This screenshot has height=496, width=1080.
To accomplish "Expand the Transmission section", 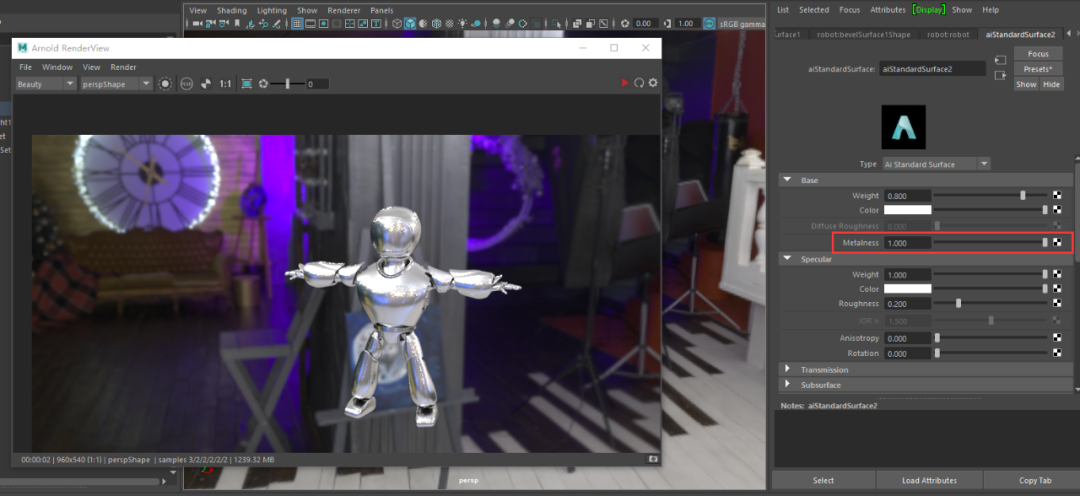I will pyautogui.click(x=788, y=369).
